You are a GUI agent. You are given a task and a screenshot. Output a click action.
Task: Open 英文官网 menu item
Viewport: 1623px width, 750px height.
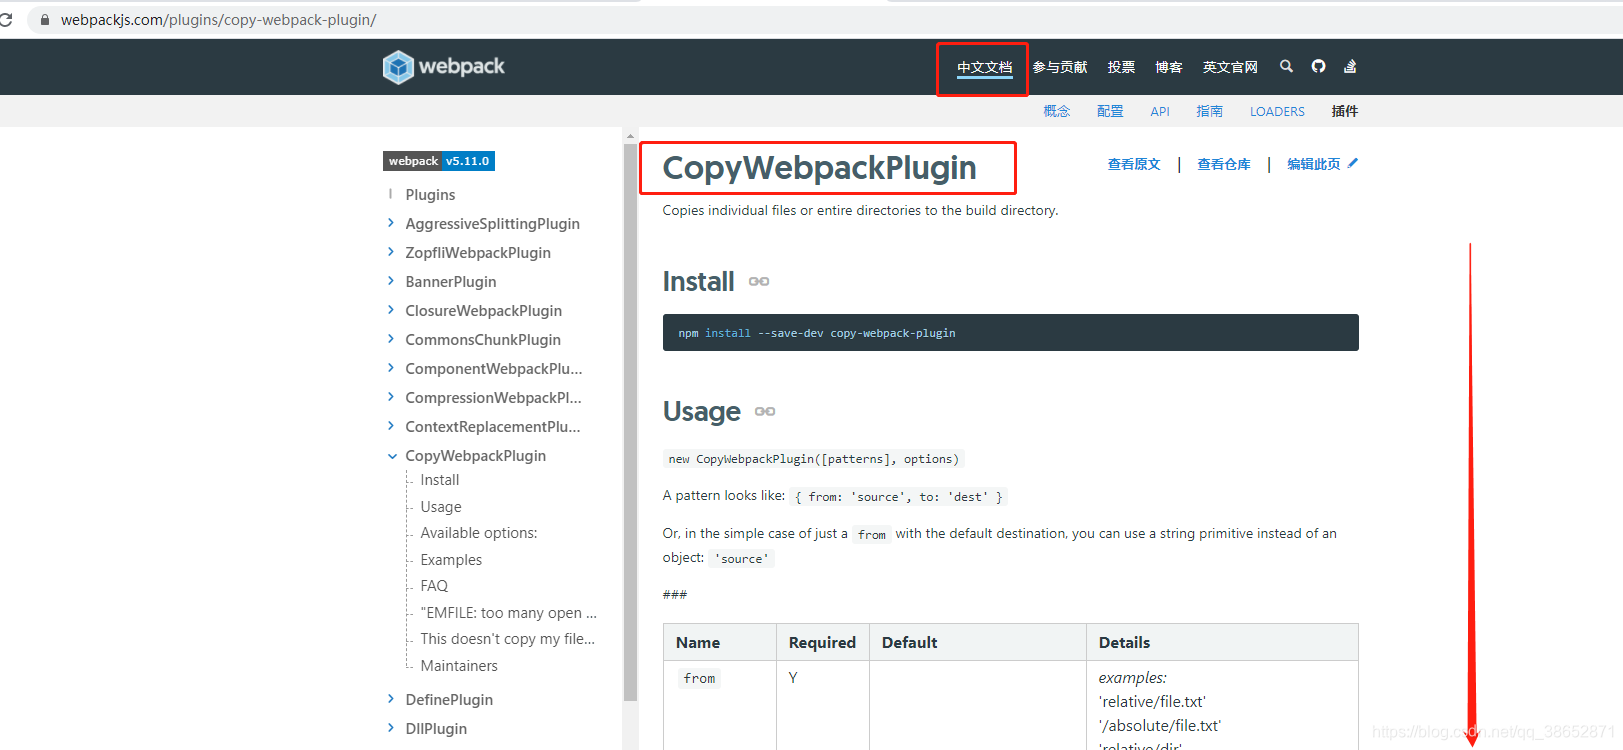pos(1230,67)
